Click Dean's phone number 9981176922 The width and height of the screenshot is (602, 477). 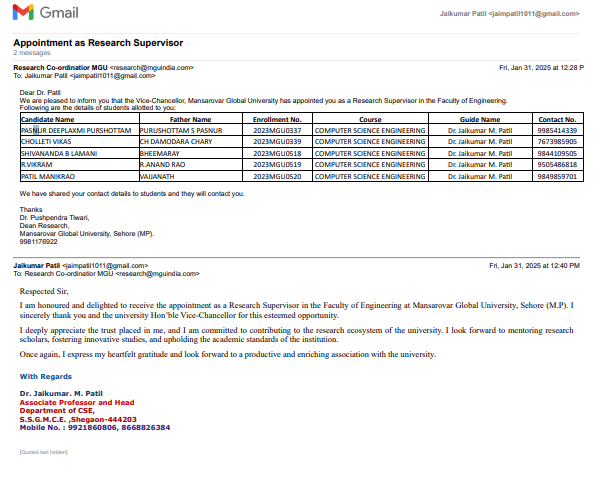(41, 240)
